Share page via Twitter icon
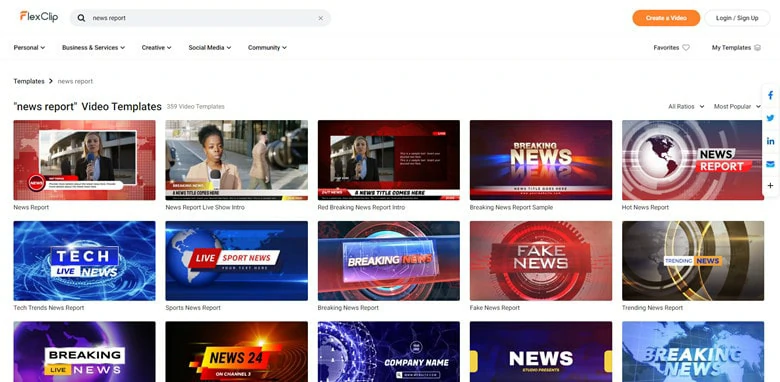This screenshot has width=780, height=382. [x=771, y=118]
